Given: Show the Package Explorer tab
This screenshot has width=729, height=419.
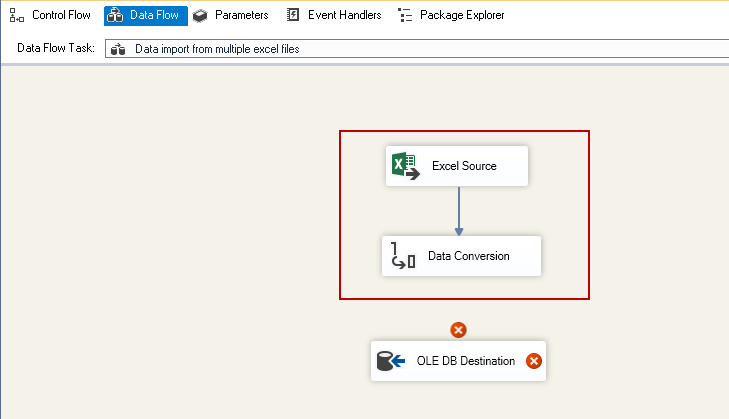Looking at the screenshot, I should (x=461, y=16).
